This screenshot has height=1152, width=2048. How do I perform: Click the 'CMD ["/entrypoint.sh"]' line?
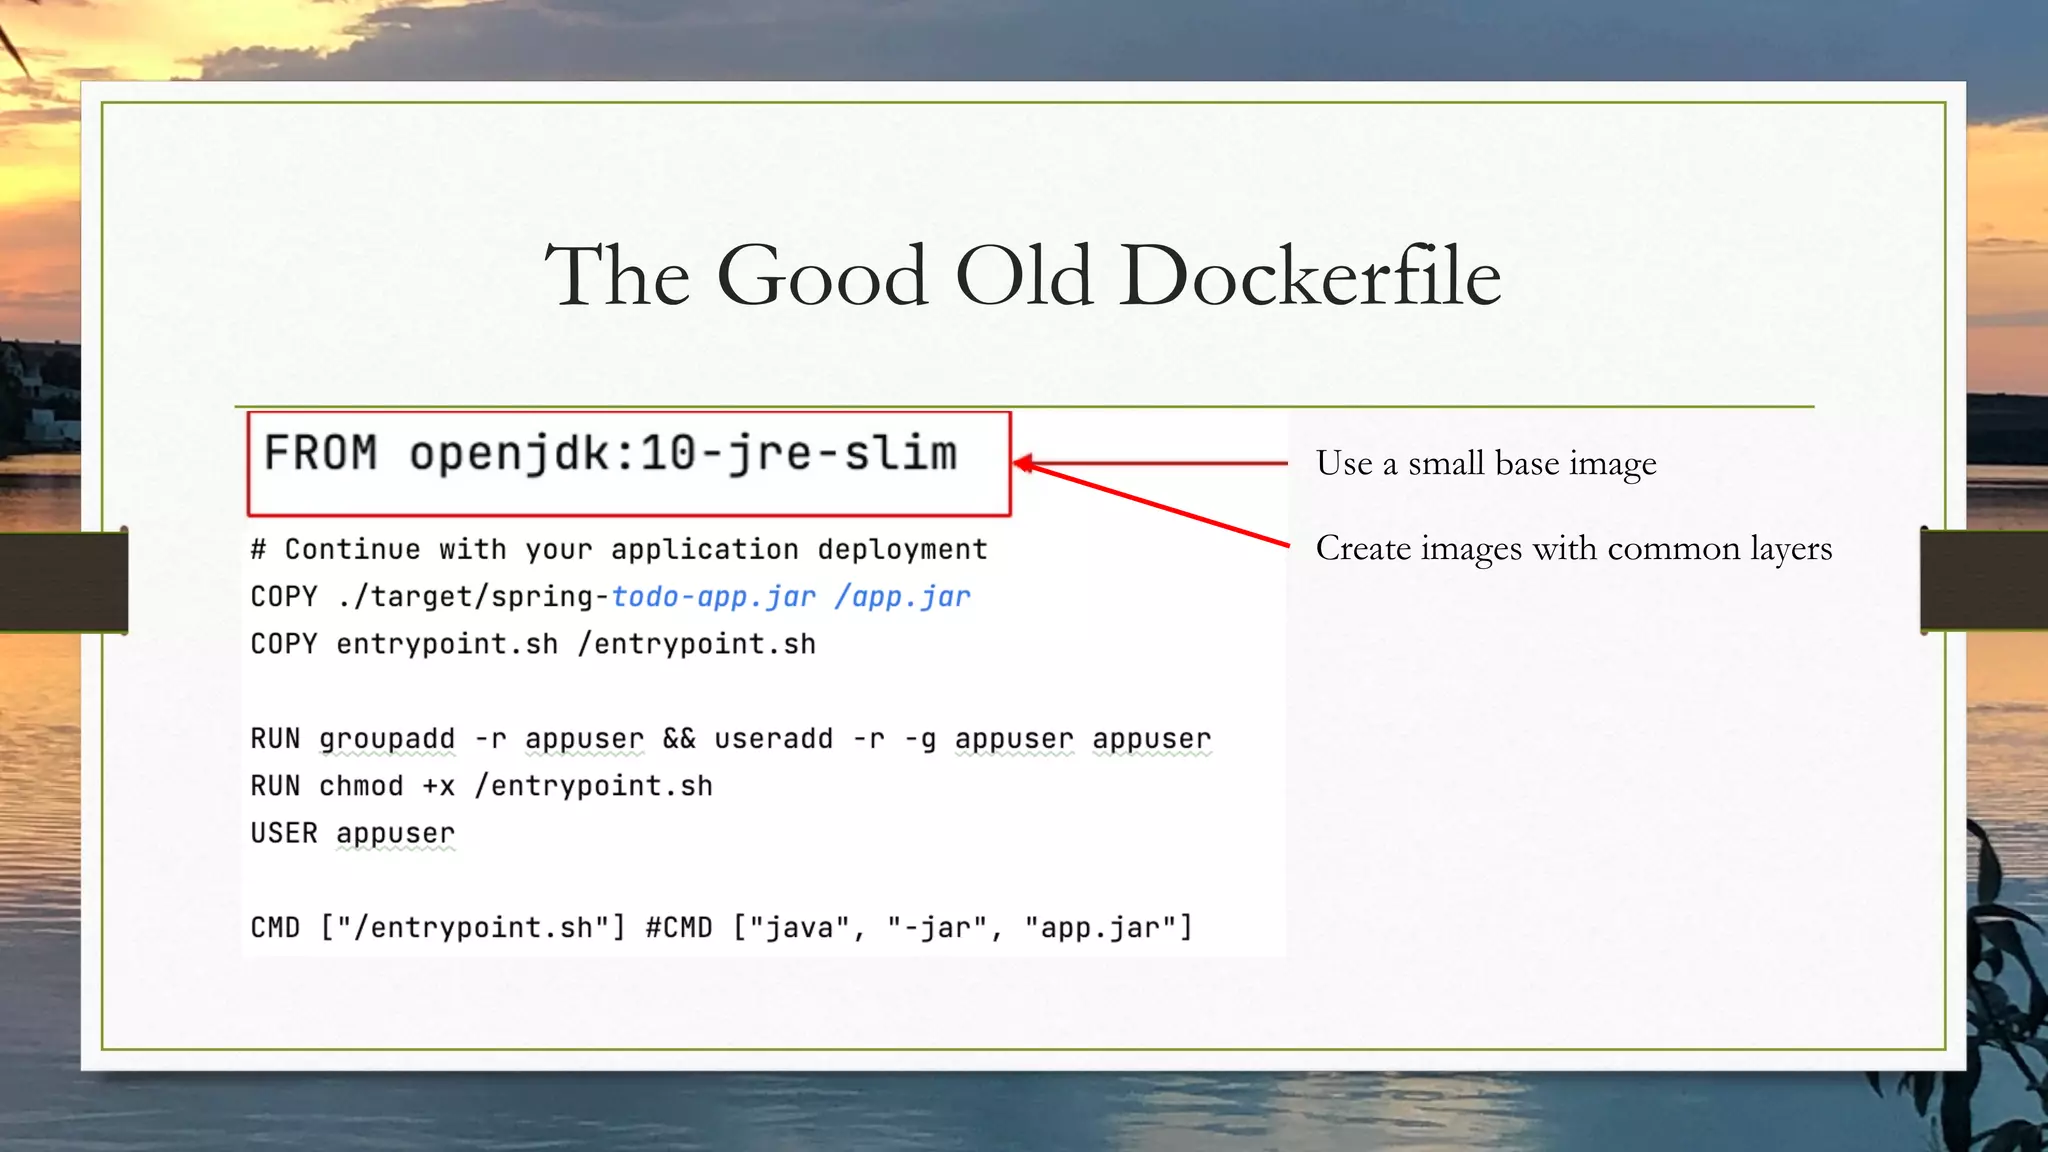(x=721, y=928)
